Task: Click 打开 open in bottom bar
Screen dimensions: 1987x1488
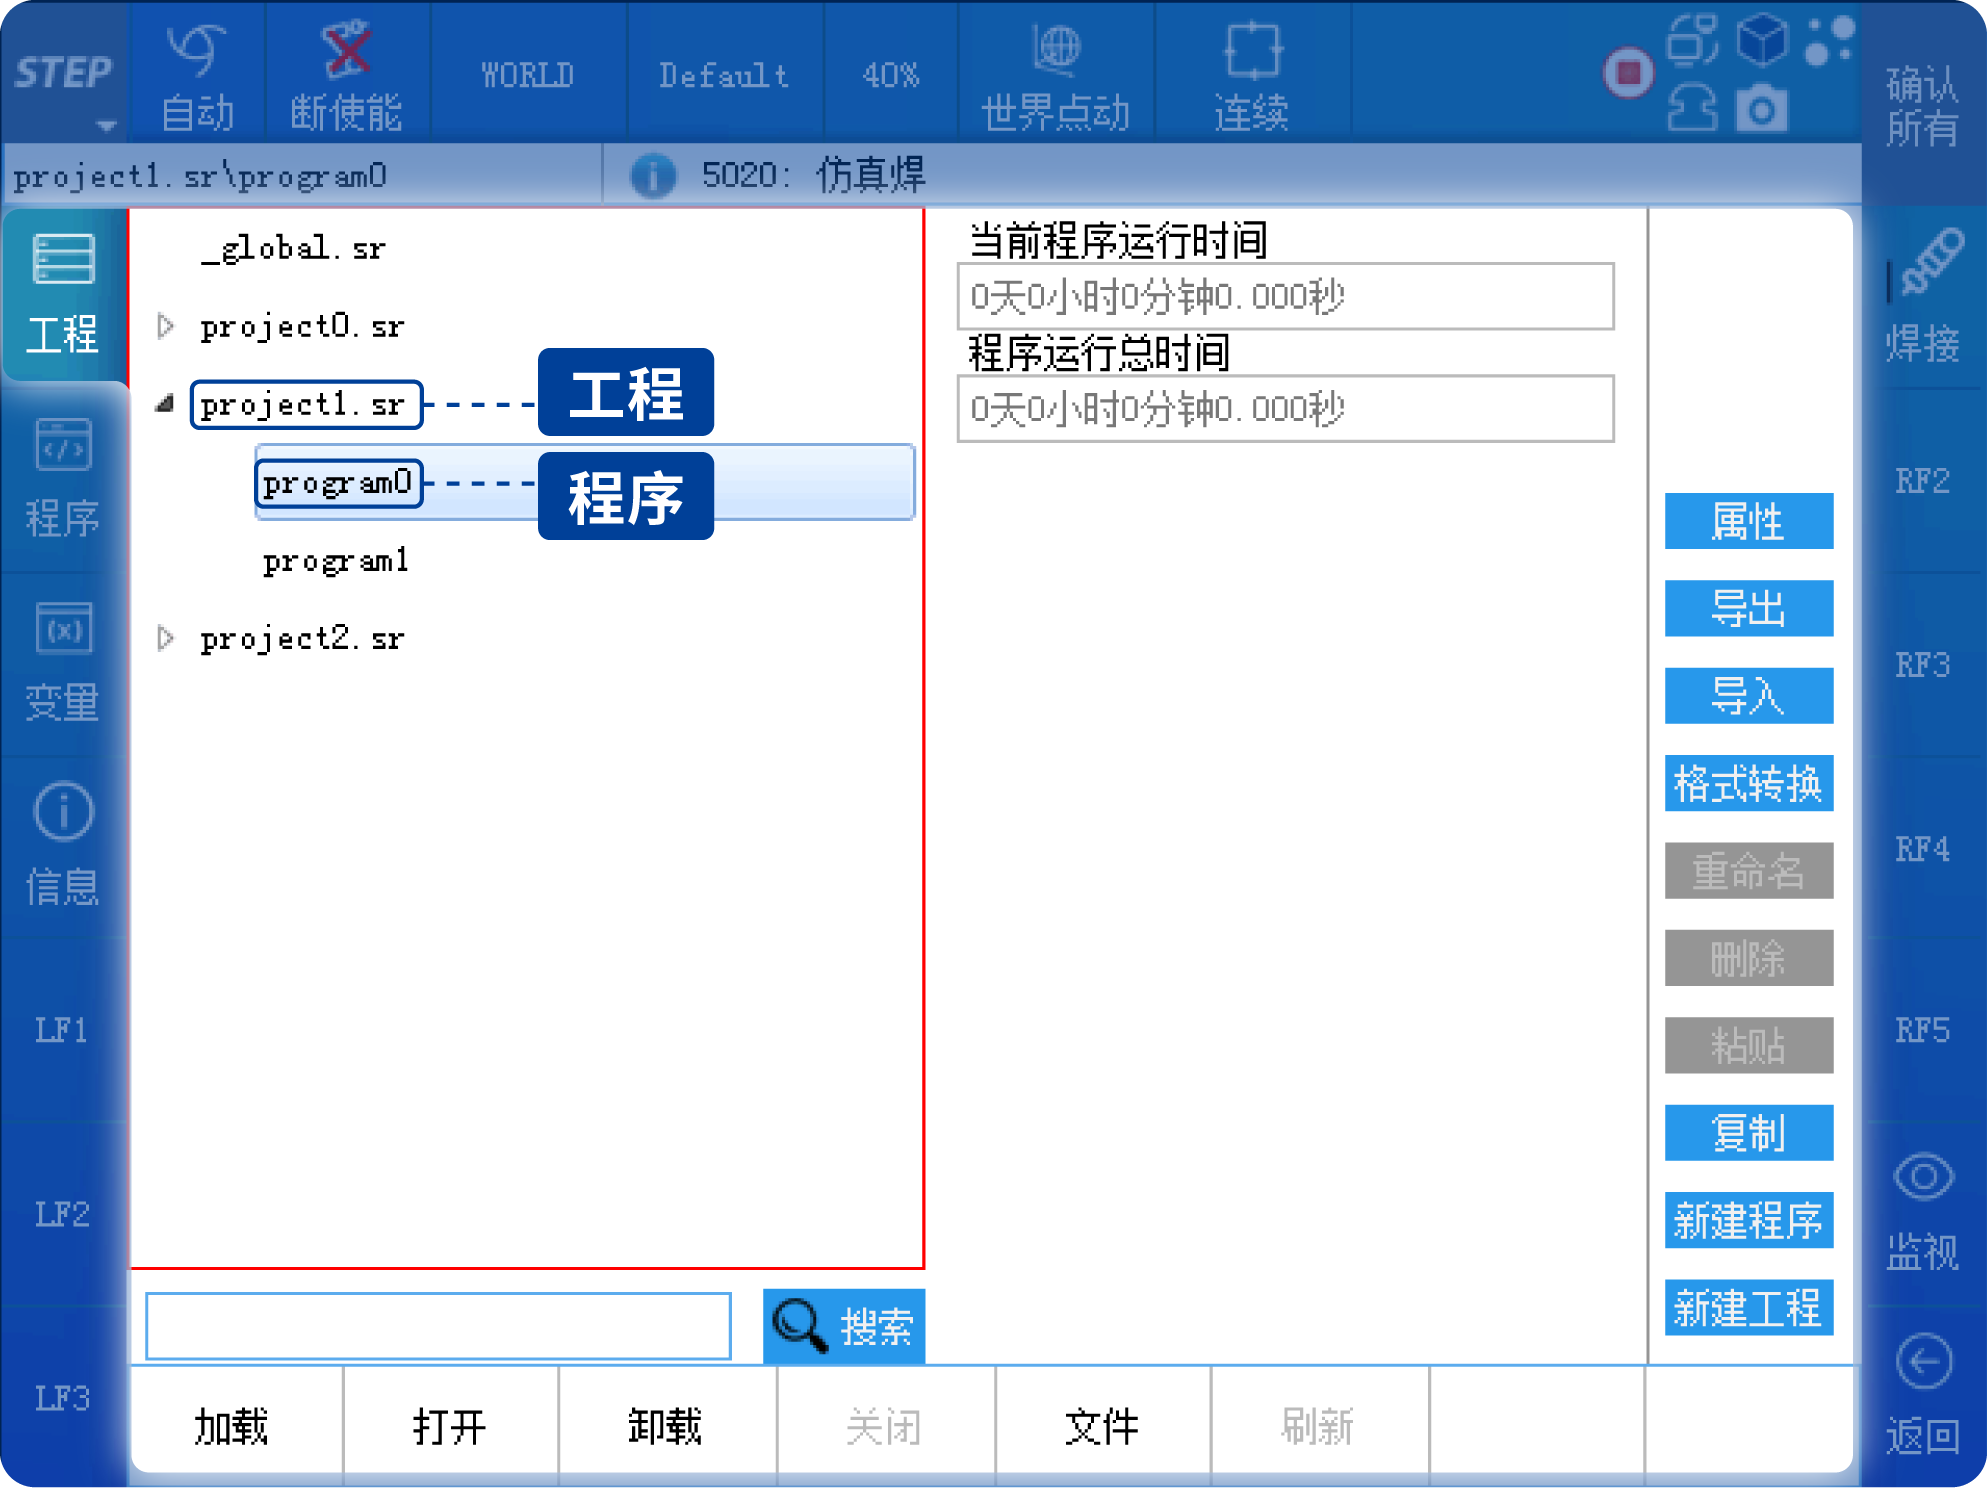Action: pyautogui.click(x=451, y=1424)
